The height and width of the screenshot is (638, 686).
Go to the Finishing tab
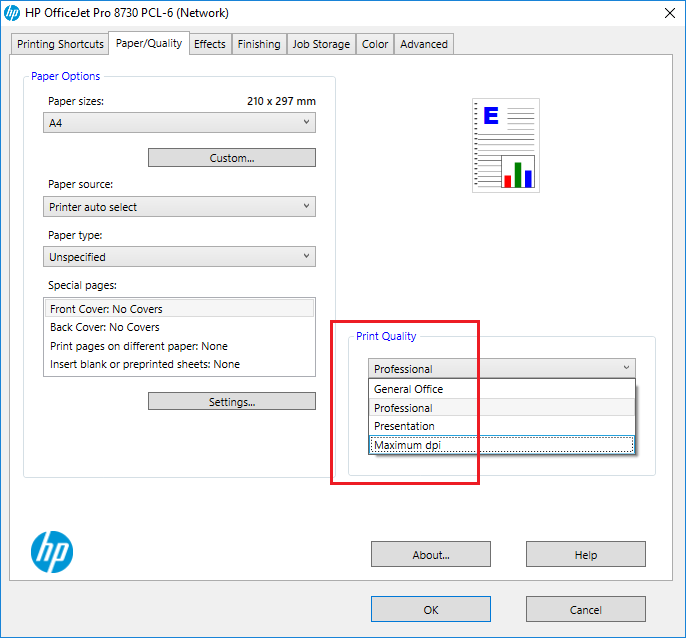259,44
